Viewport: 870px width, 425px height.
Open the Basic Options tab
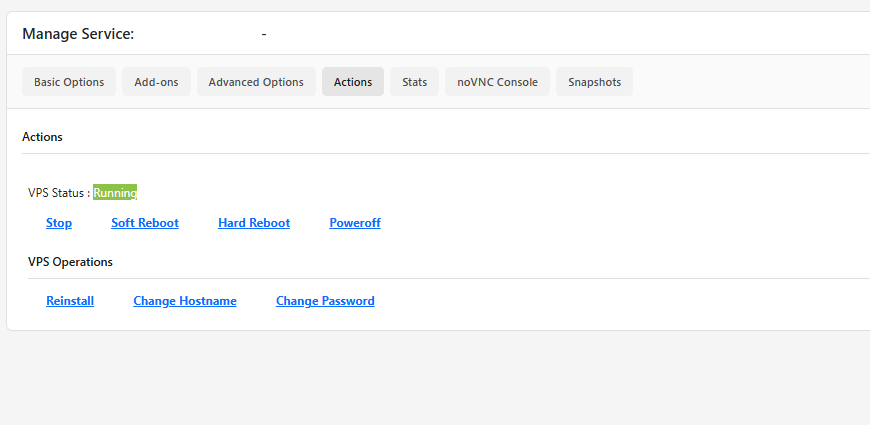point(69,82)
